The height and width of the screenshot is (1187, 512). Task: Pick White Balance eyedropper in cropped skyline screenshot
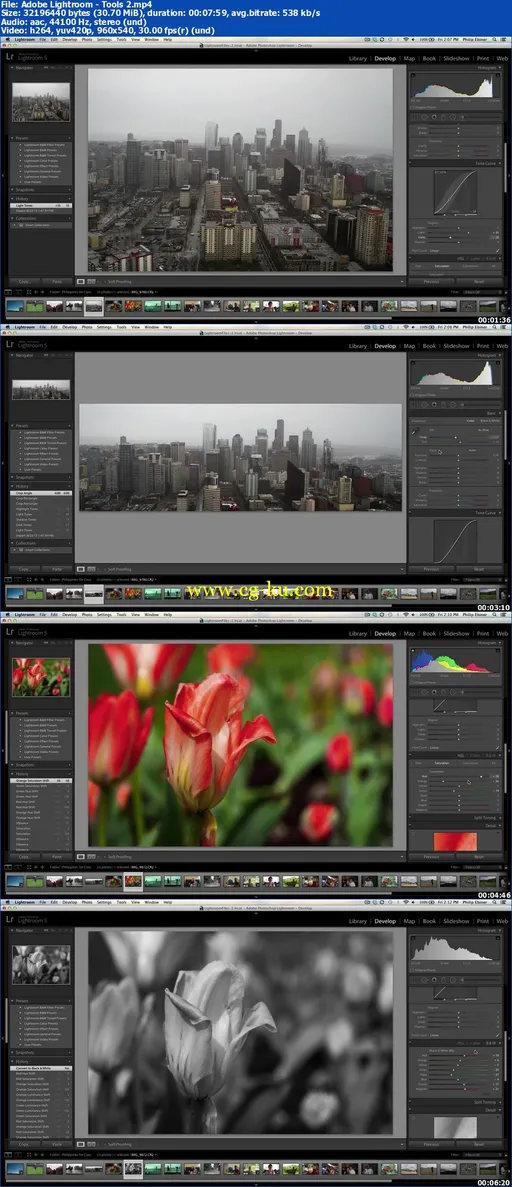pos(414,431)
